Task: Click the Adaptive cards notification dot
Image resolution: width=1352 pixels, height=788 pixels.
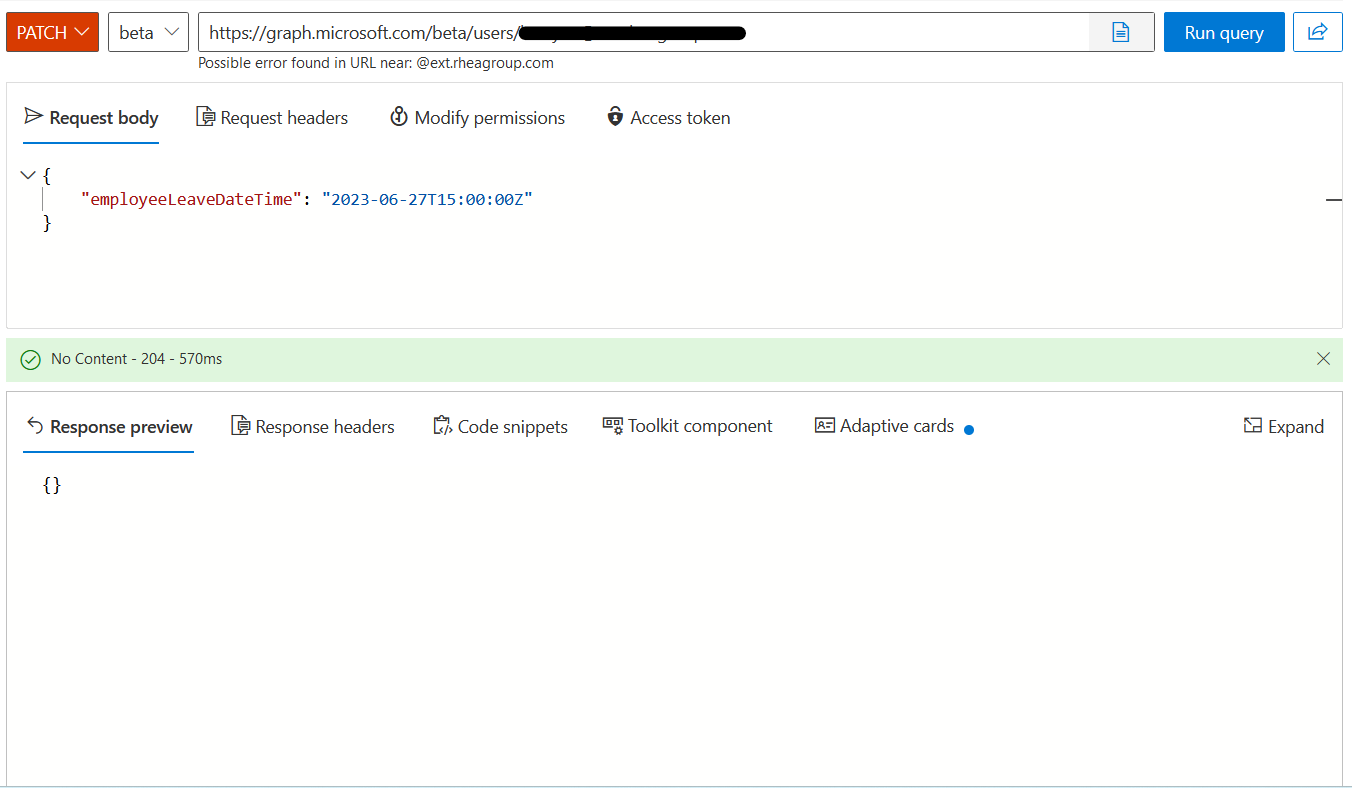Action: pos(968,429)
